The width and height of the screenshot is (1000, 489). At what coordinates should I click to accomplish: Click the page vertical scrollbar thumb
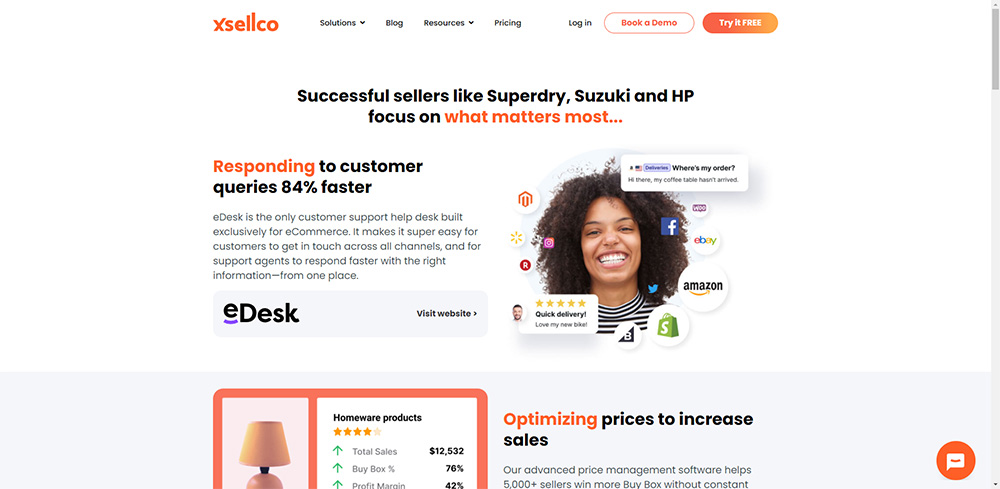click(x=995, y=49)
